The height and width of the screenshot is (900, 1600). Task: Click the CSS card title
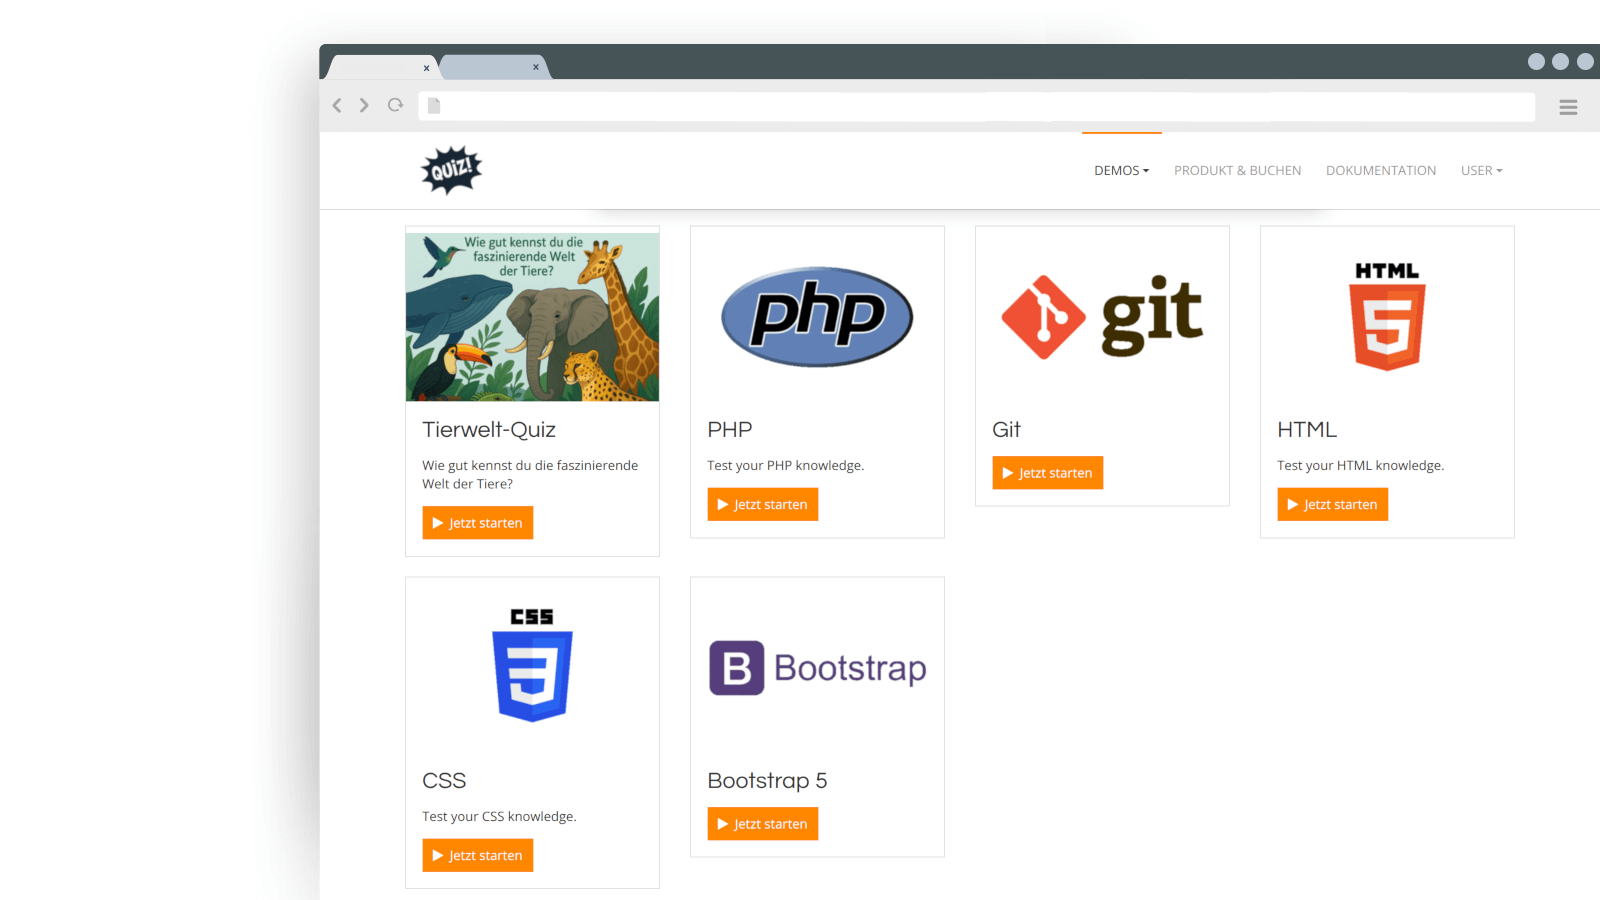click(x=444, y=780)
